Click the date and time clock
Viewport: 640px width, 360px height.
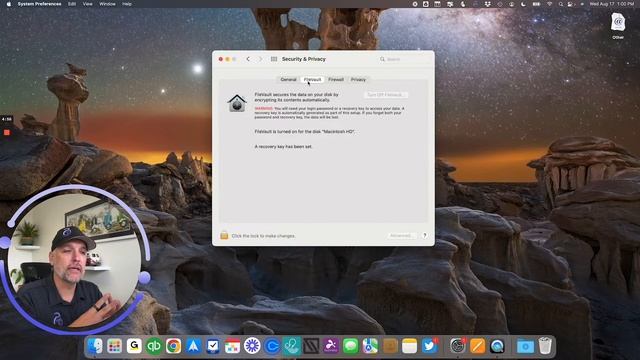pos(611,4)
